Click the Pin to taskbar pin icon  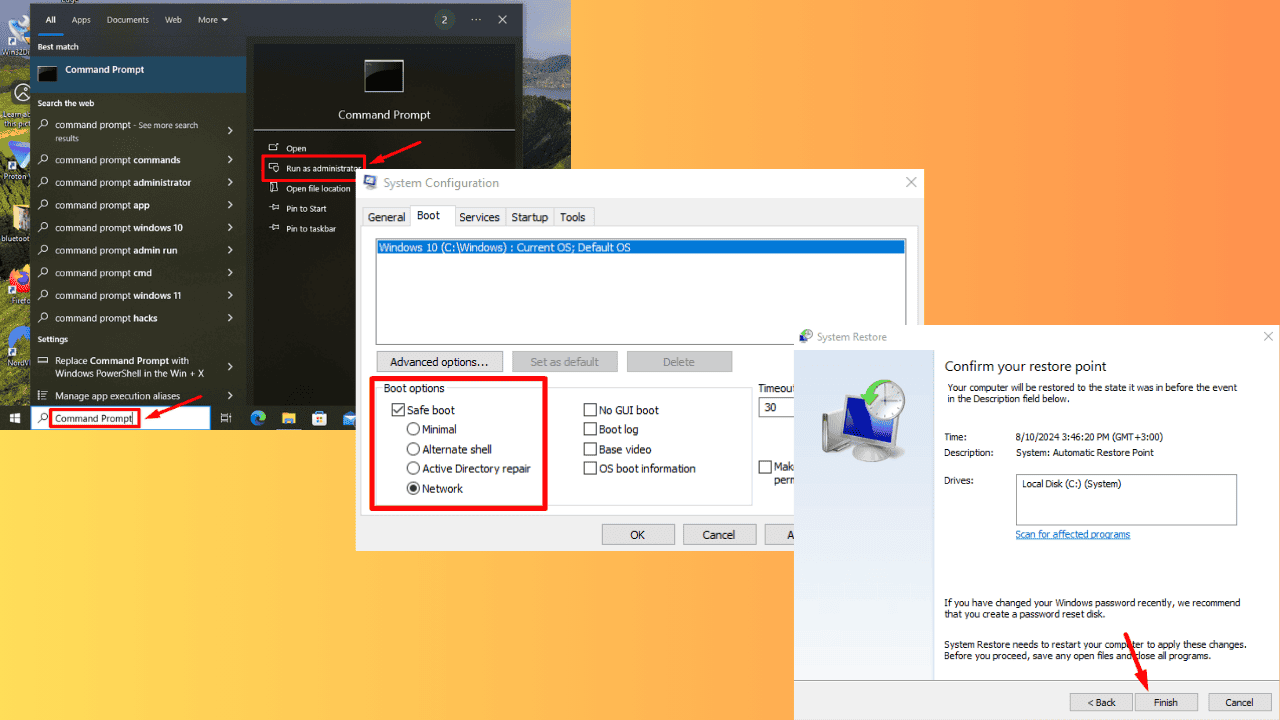[x=274, y=228]
